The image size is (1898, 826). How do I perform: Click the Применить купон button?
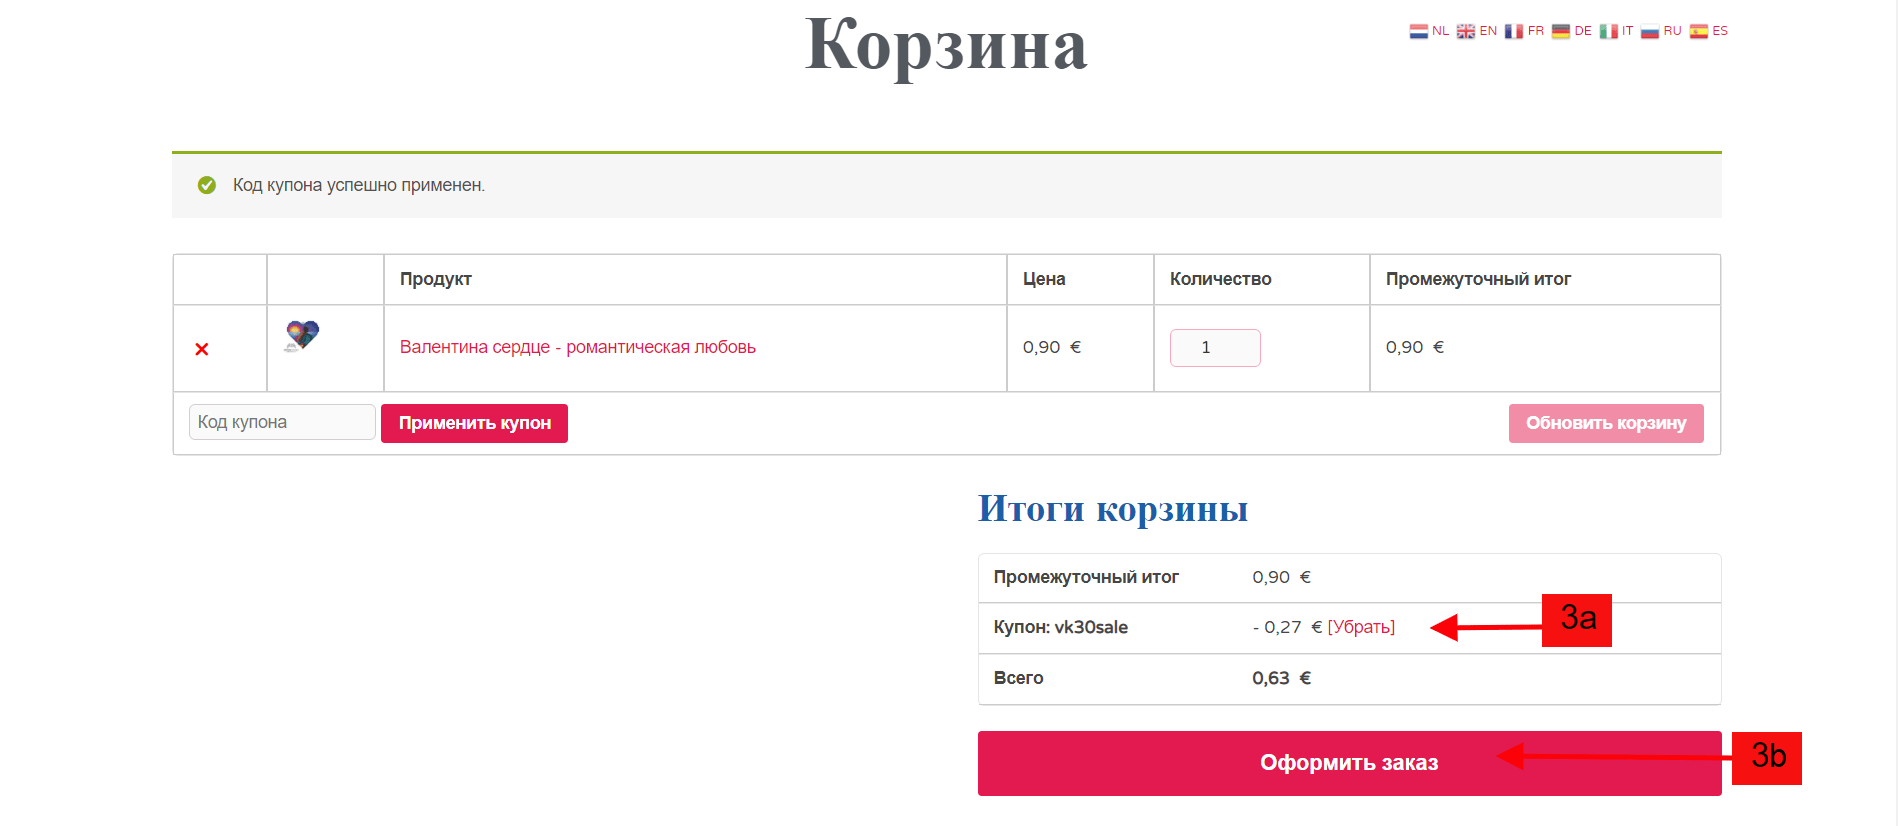(x=474, y=423)
